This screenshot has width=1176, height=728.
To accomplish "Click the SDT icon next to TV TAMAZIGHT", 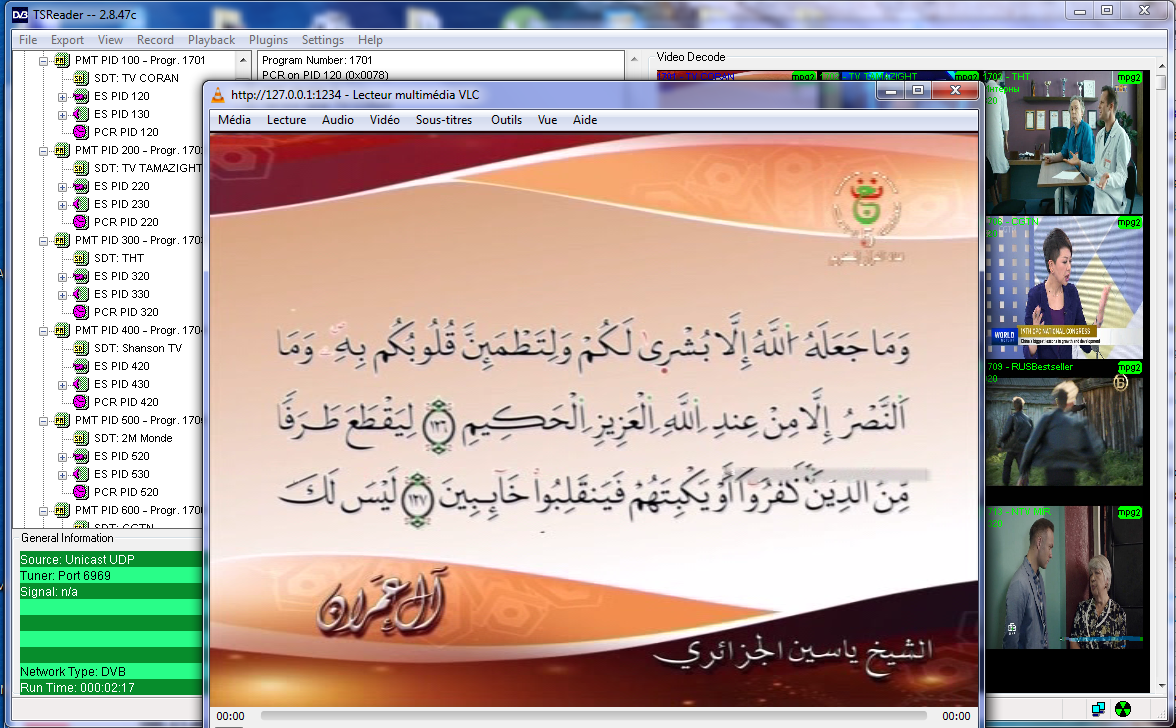I will pyautogui.click(x=80, y=168).
